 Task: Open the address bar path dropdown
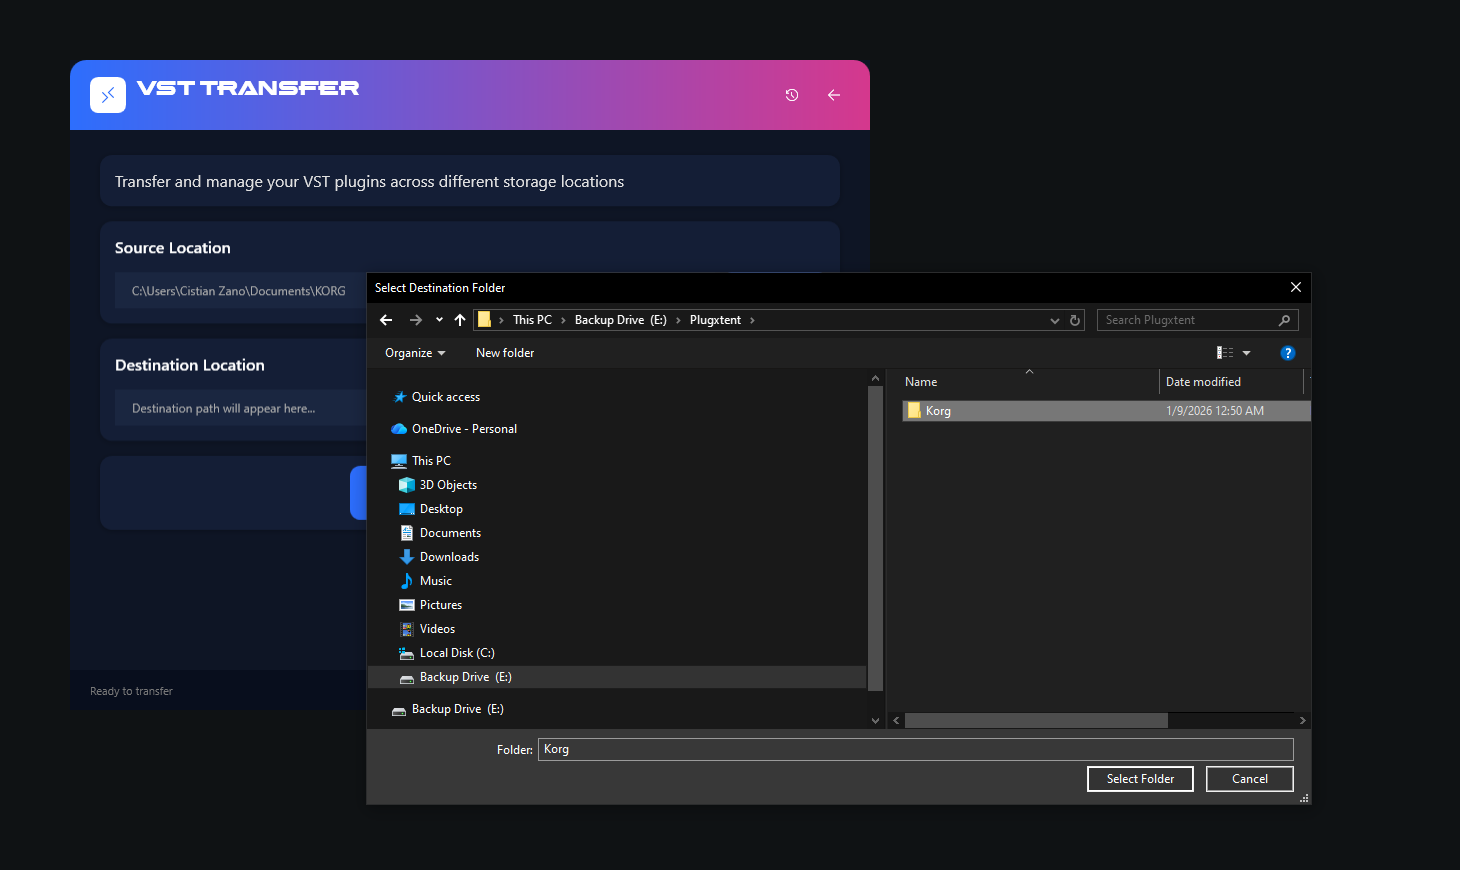click(1054, 320)
